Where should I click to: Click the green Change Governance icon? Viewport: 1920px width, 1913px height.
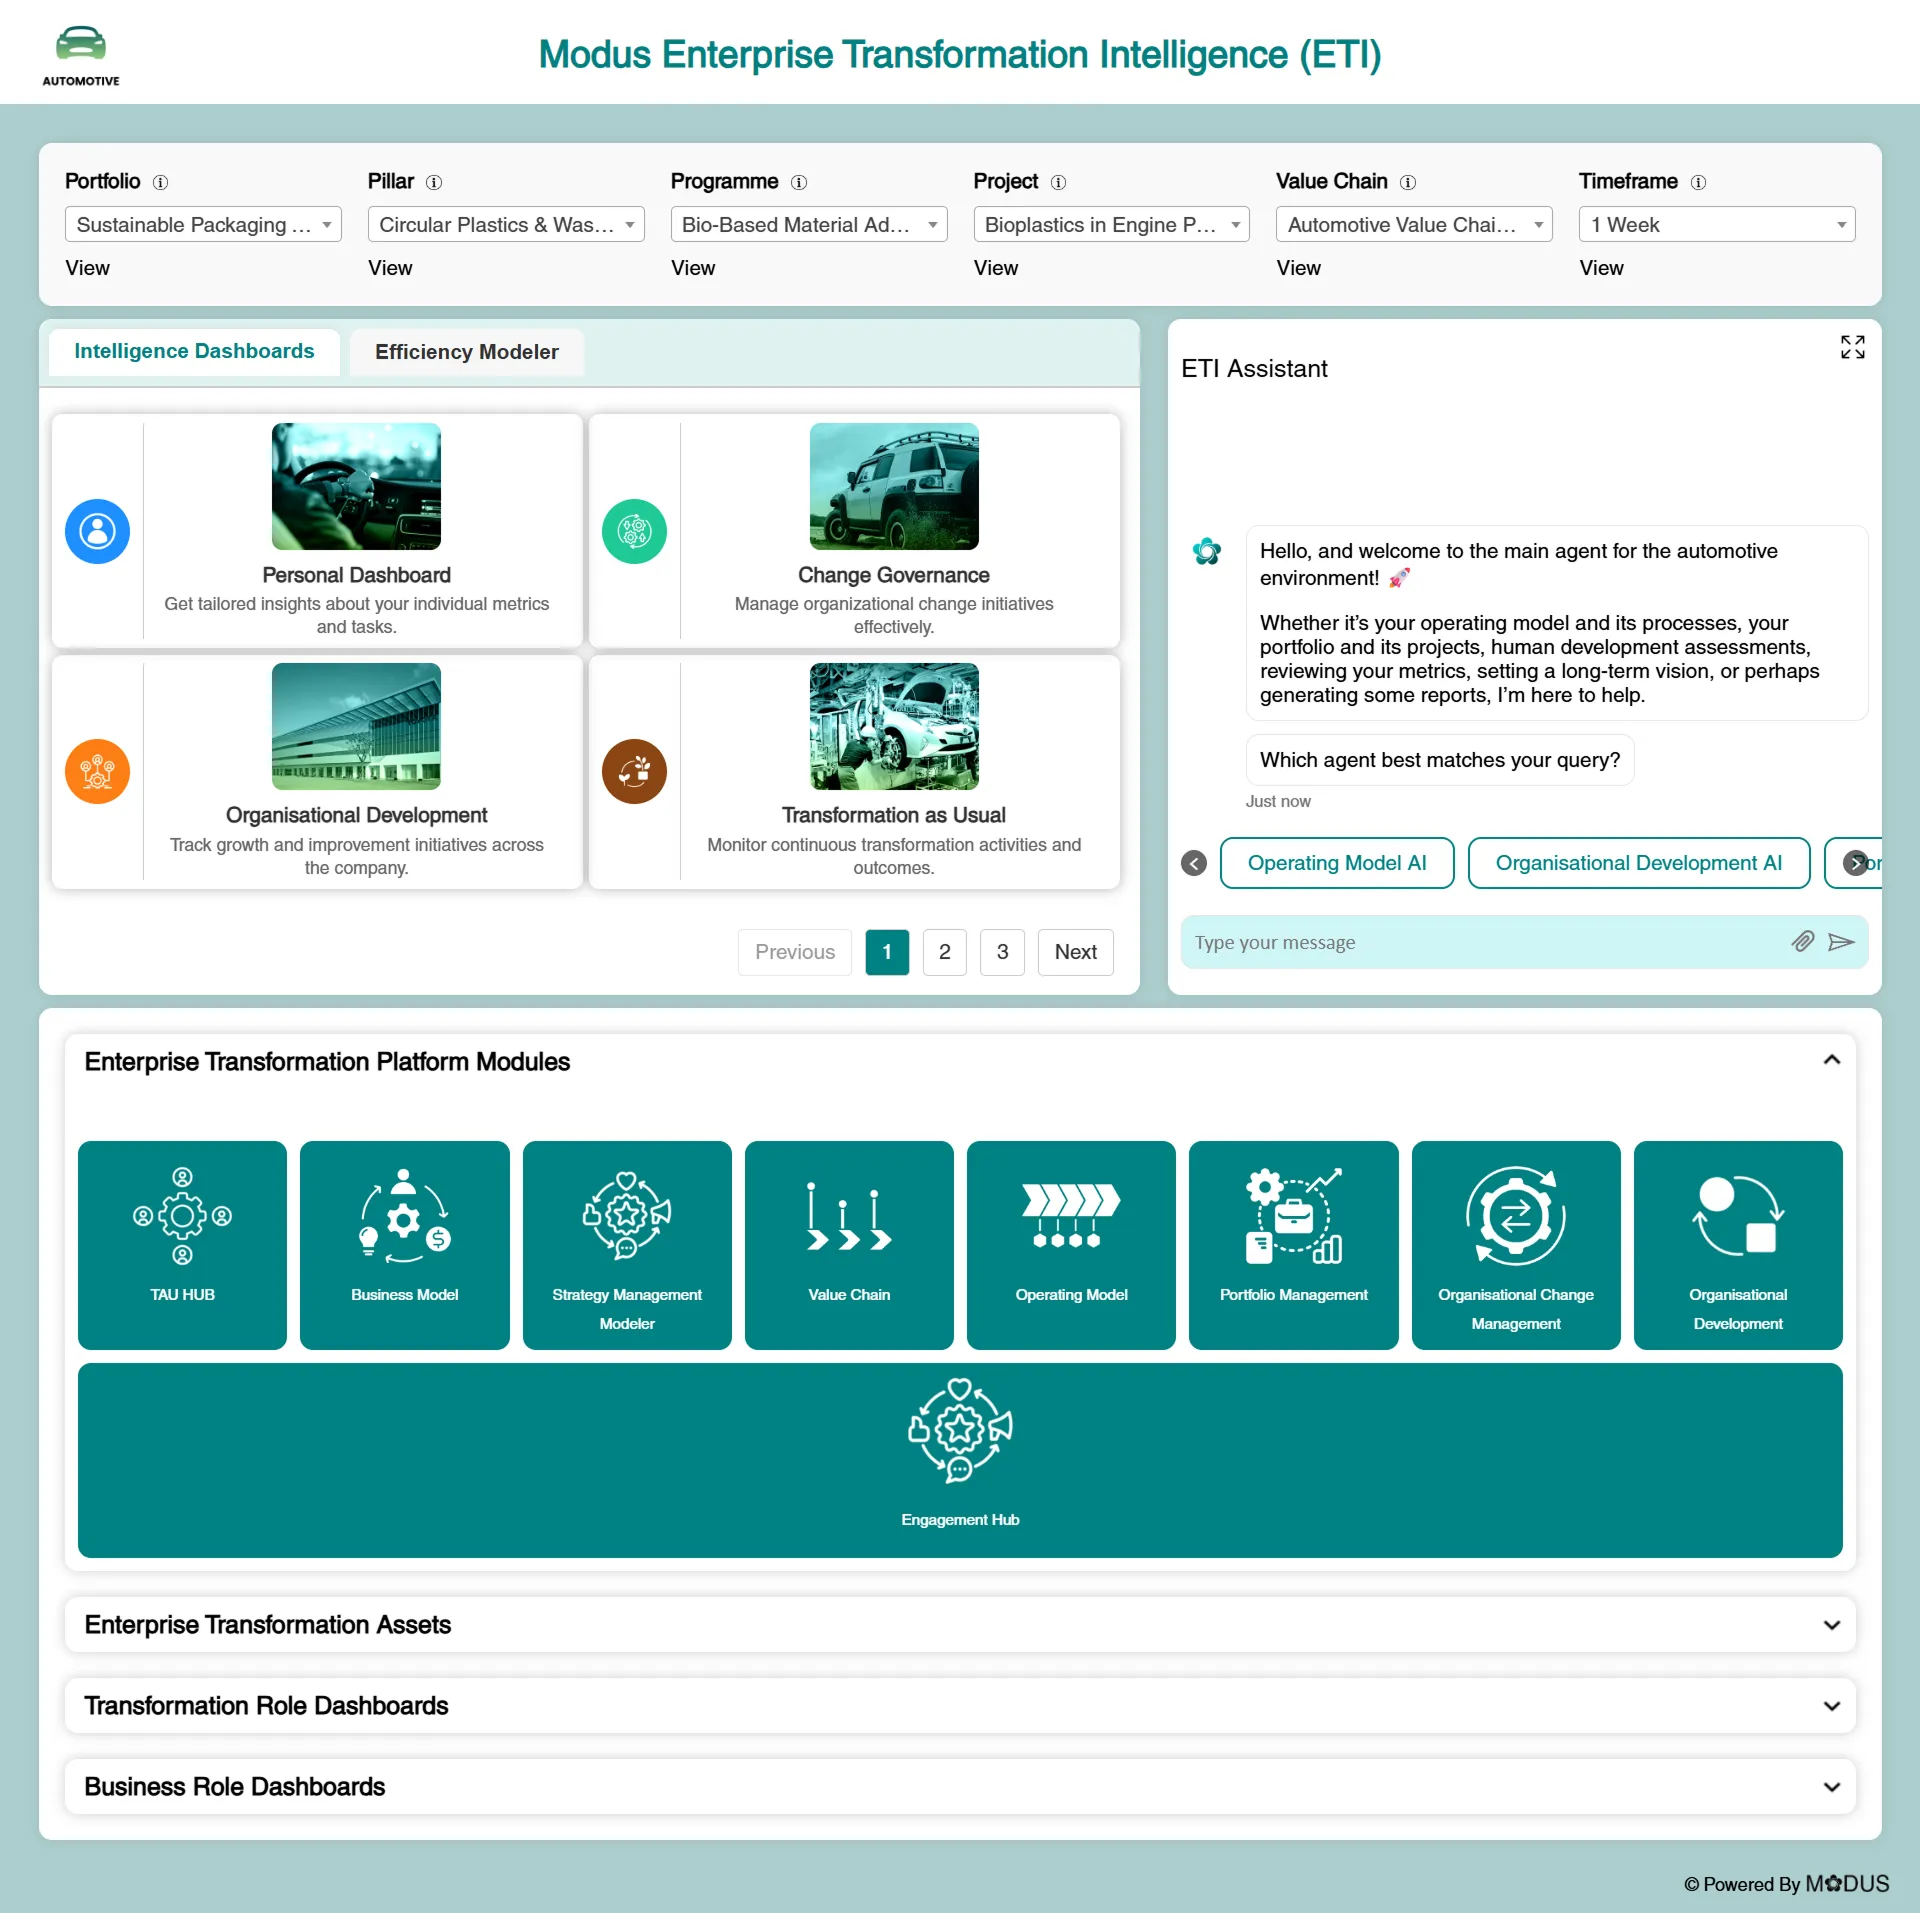click(x=634, y=531)
